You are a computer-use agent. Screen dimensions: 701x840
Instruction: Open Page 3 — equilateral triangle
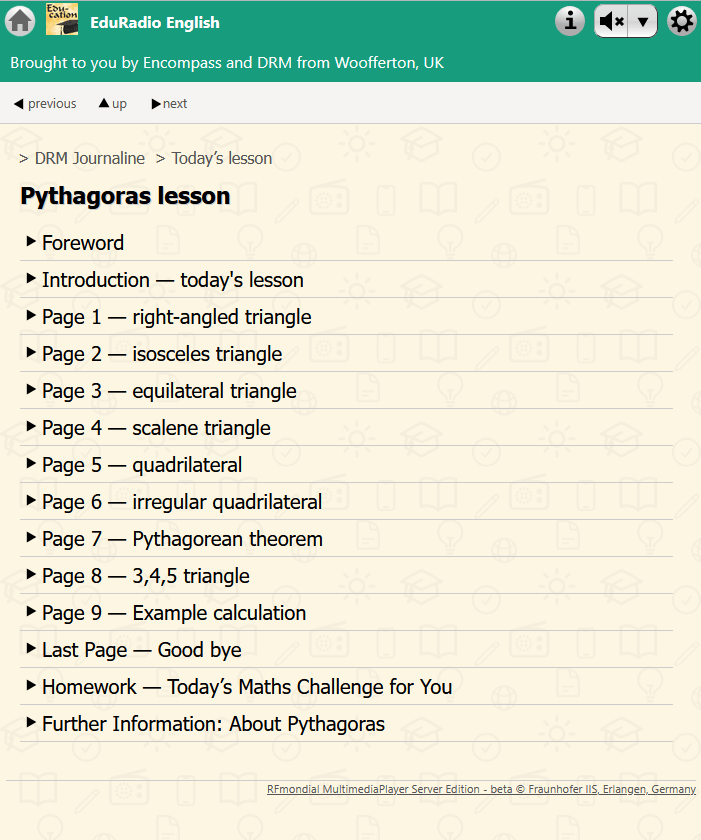pos(346,391)
